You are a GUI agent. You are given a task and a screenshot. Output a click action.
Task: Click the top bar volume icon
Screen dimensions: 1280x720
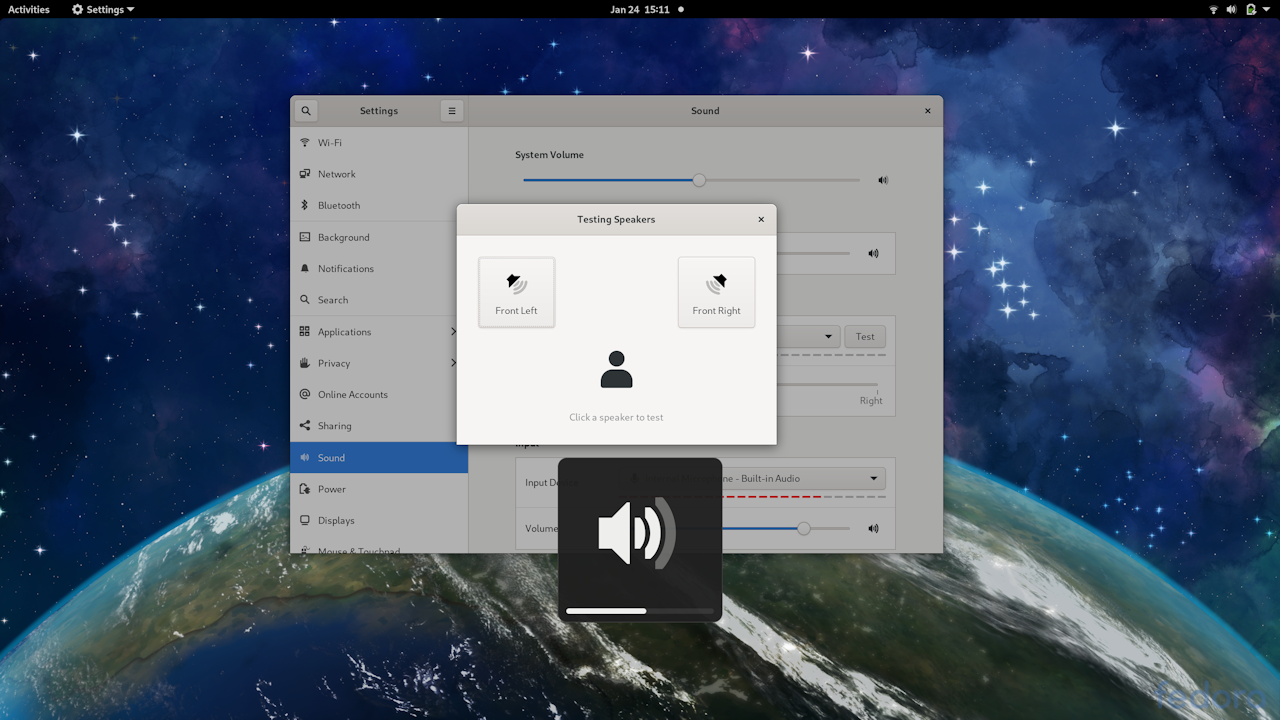pos(1232,9)
